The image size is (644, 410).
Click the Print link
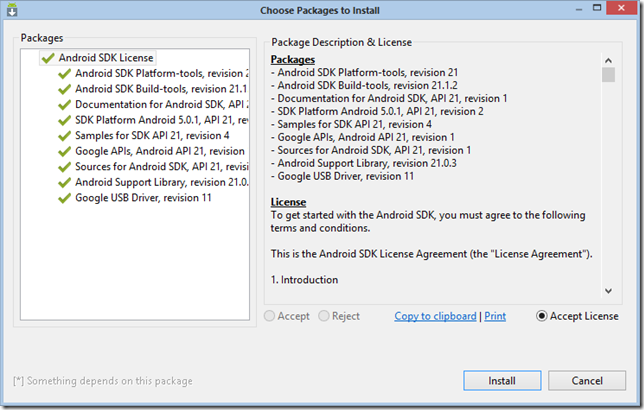tap(495, 316)
